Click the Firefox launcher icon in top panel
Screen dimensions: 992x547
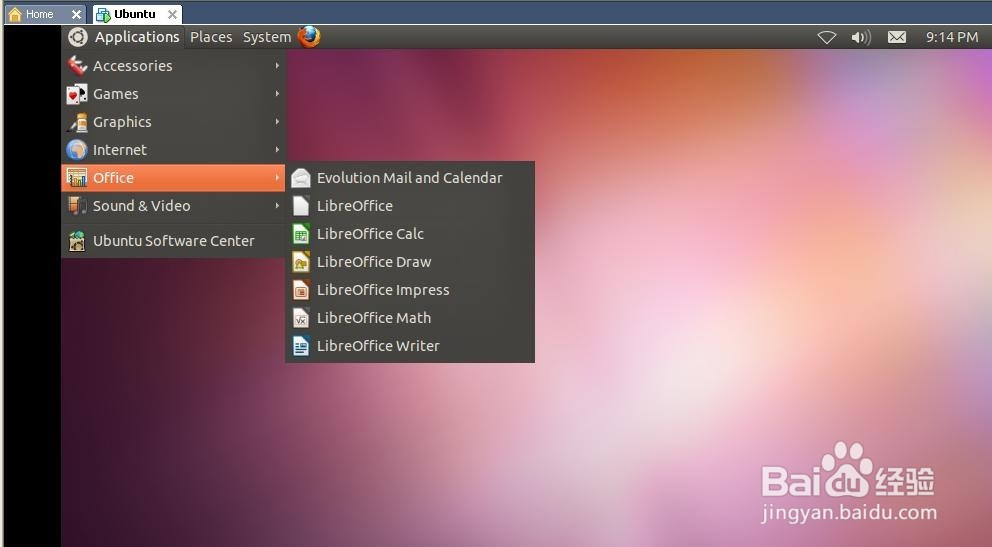(309, 37)
